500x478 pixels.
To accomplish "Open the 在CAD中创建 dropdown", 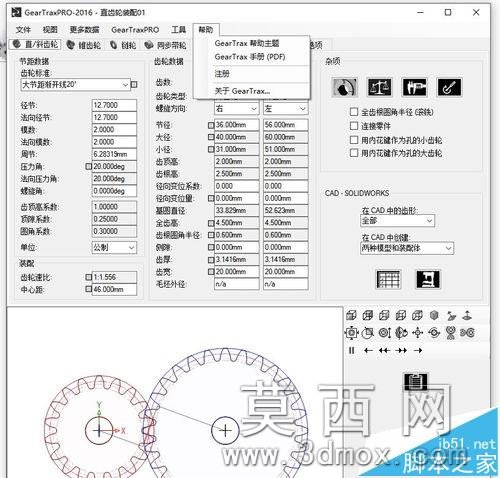I will pos(407,248).
